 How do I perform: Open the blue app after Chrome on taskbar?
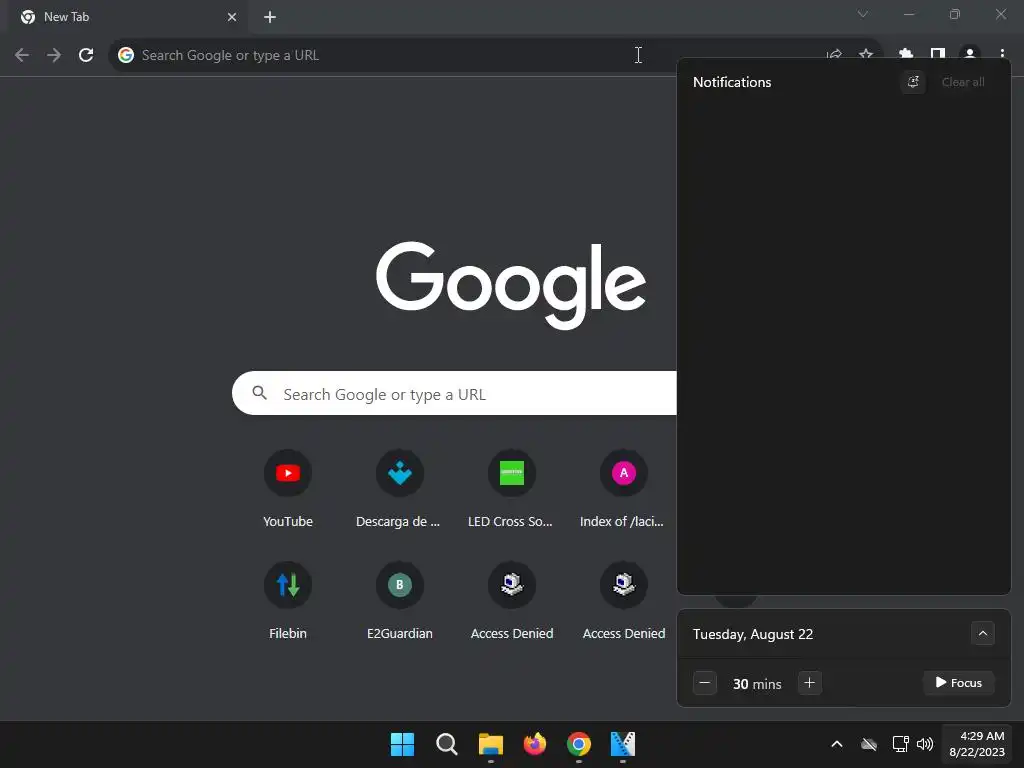click(x=622, y=744)
